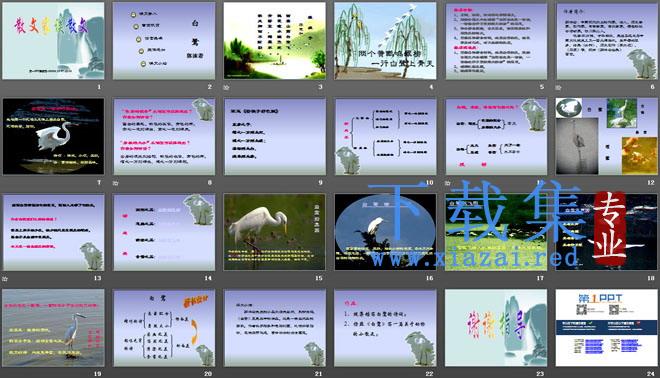Viewport: 660px width, 378px height.
Task: Select slide 16 with egret in blue oval
Action: pyautogui.click(x=385, y=232)
